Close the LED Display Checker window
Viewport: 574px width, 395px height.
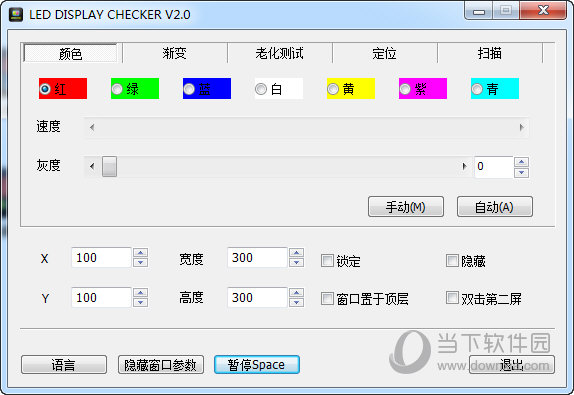pos(543,10)
